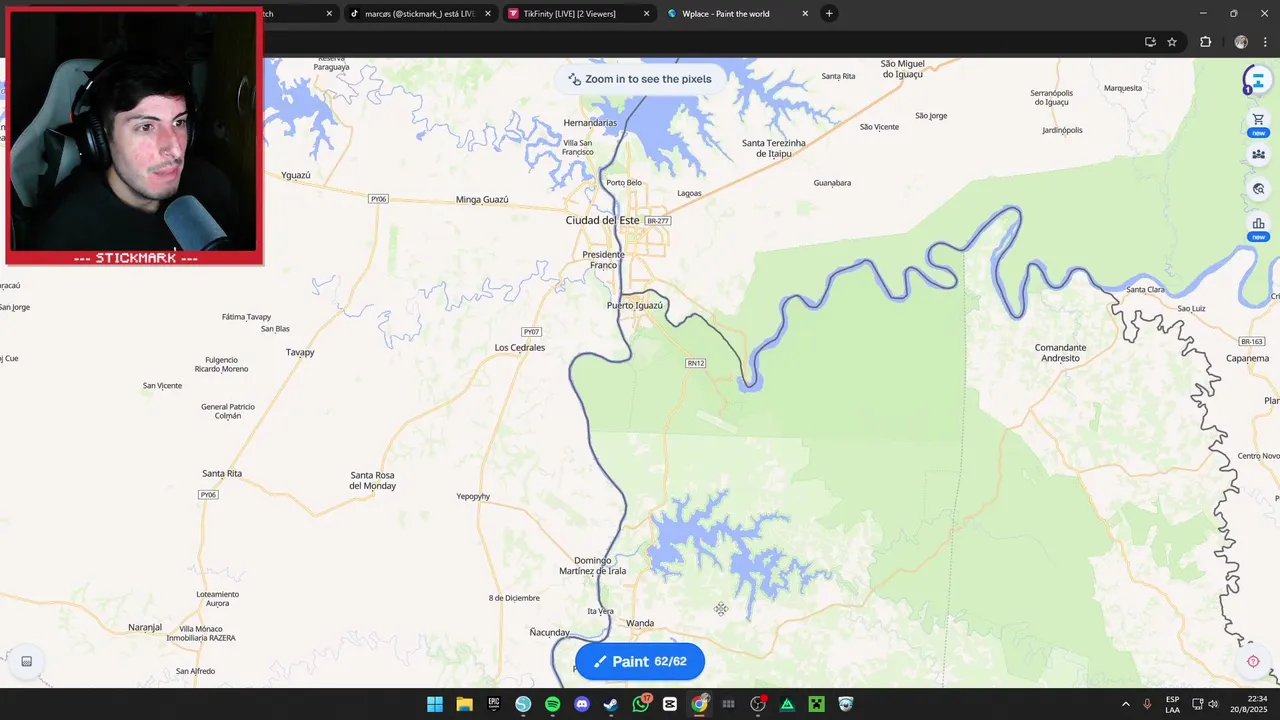The image size is (1280, 720).
Task: Click the Ciudad del Este map label
Action: (x=602, y=220)
